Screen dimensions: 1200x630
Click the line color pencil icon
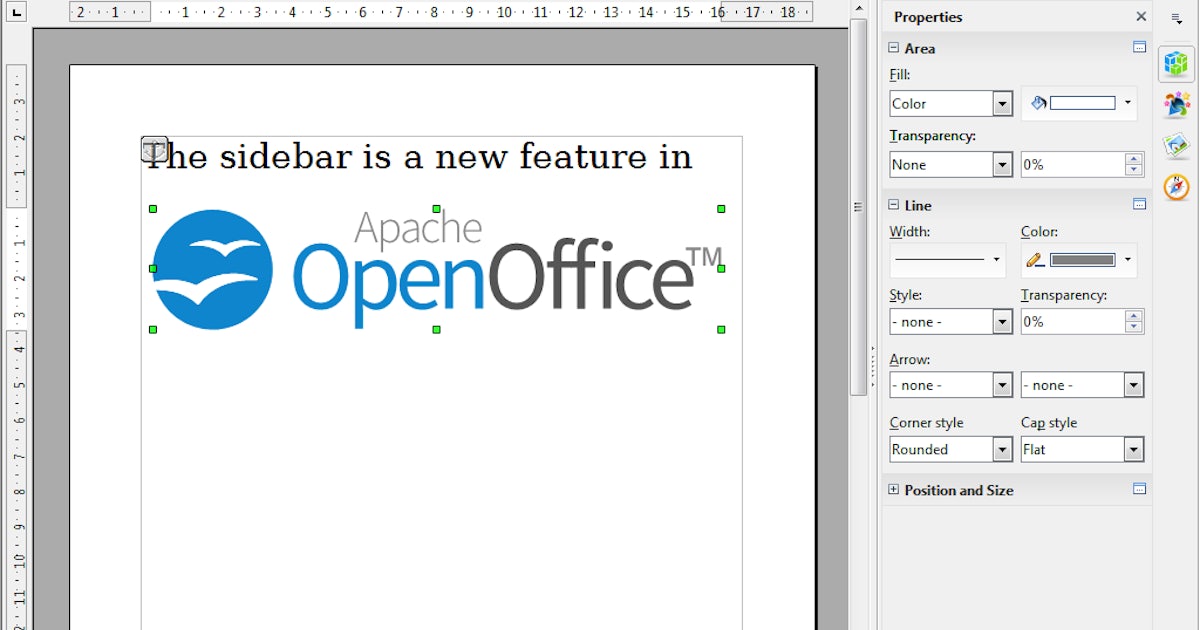(x=1034, y=260)
